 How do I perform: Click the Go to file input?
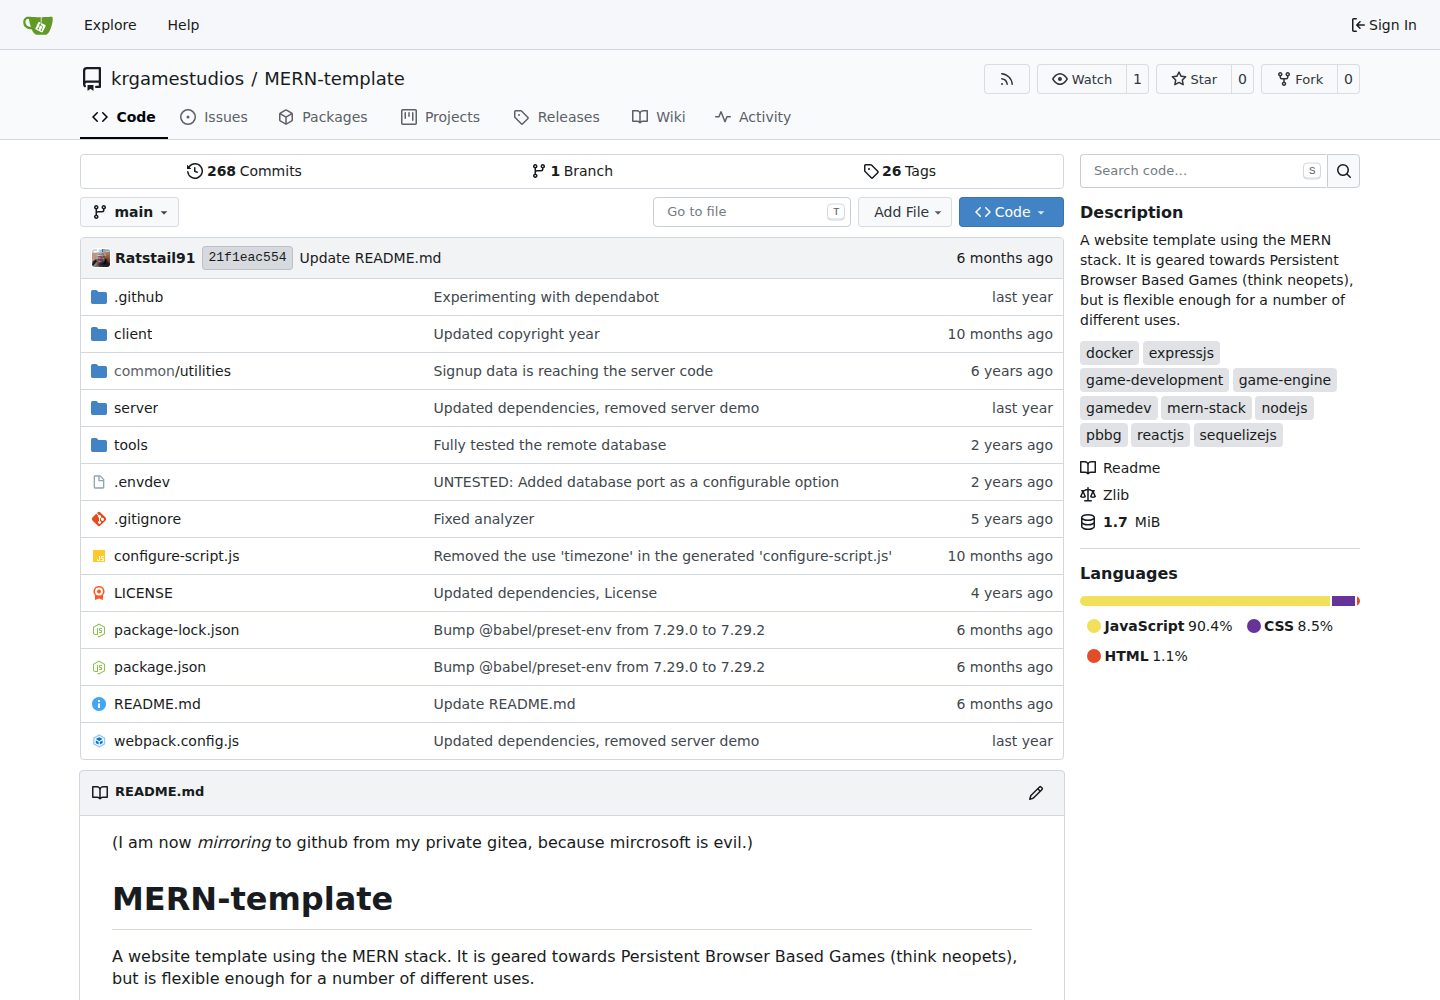[752, 212]
